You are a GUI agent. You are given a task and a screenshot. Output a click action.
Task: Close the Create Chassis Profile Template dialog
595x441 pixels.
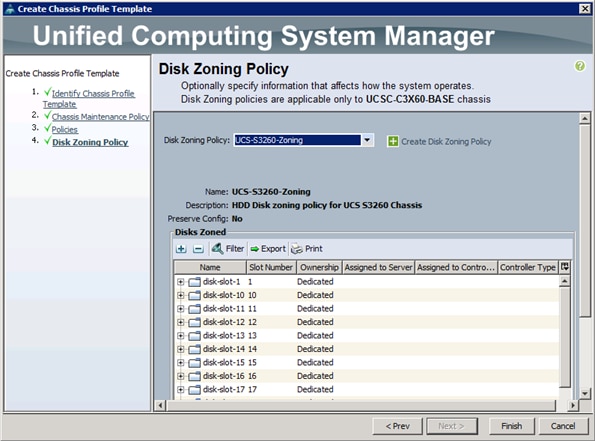coord(585,8)
